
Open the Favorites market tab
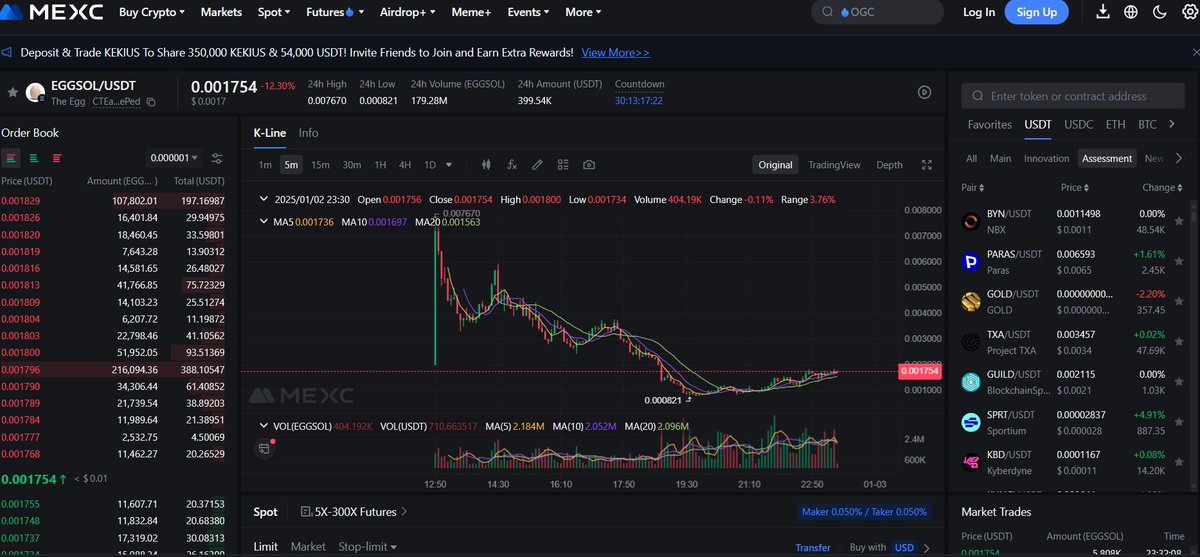click(990, 125)
